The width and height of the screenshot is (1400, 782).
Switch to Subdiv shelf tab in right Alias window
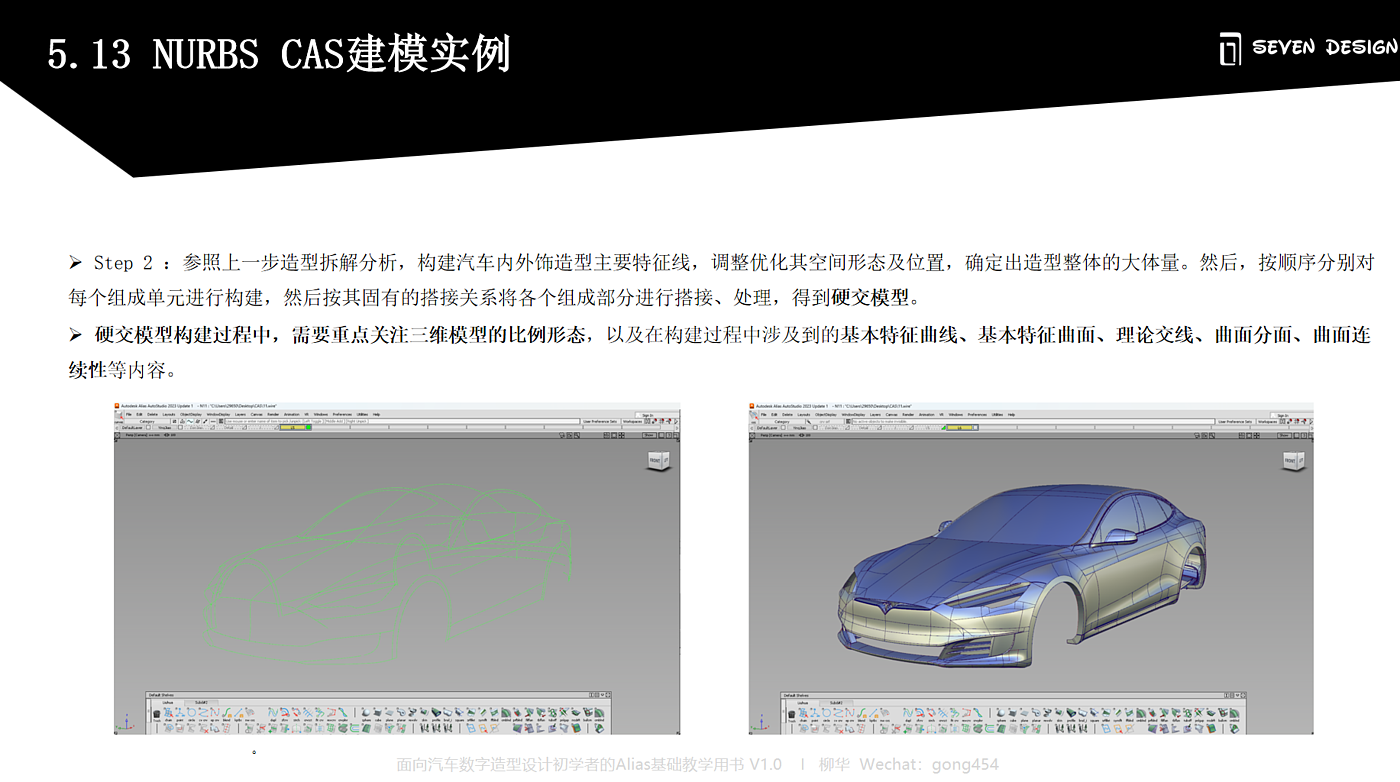[837, 703]
